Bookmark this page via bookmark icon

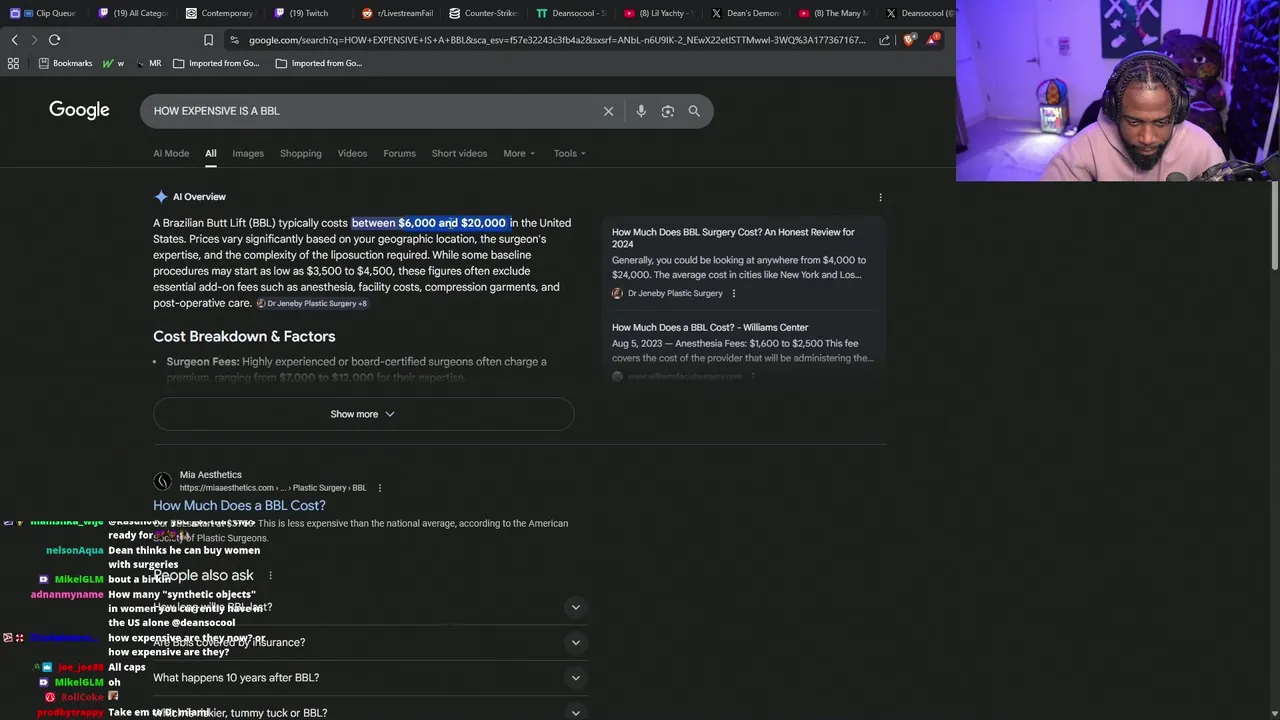208,40
